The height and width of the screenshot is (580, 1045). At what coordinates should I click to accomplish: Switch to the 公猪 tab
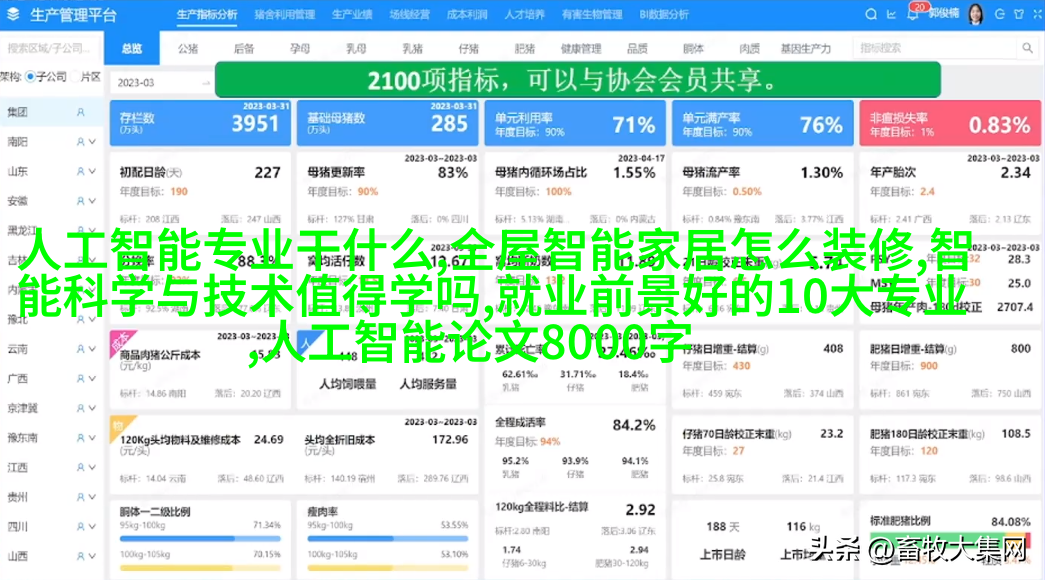click(x=188, y=48)
